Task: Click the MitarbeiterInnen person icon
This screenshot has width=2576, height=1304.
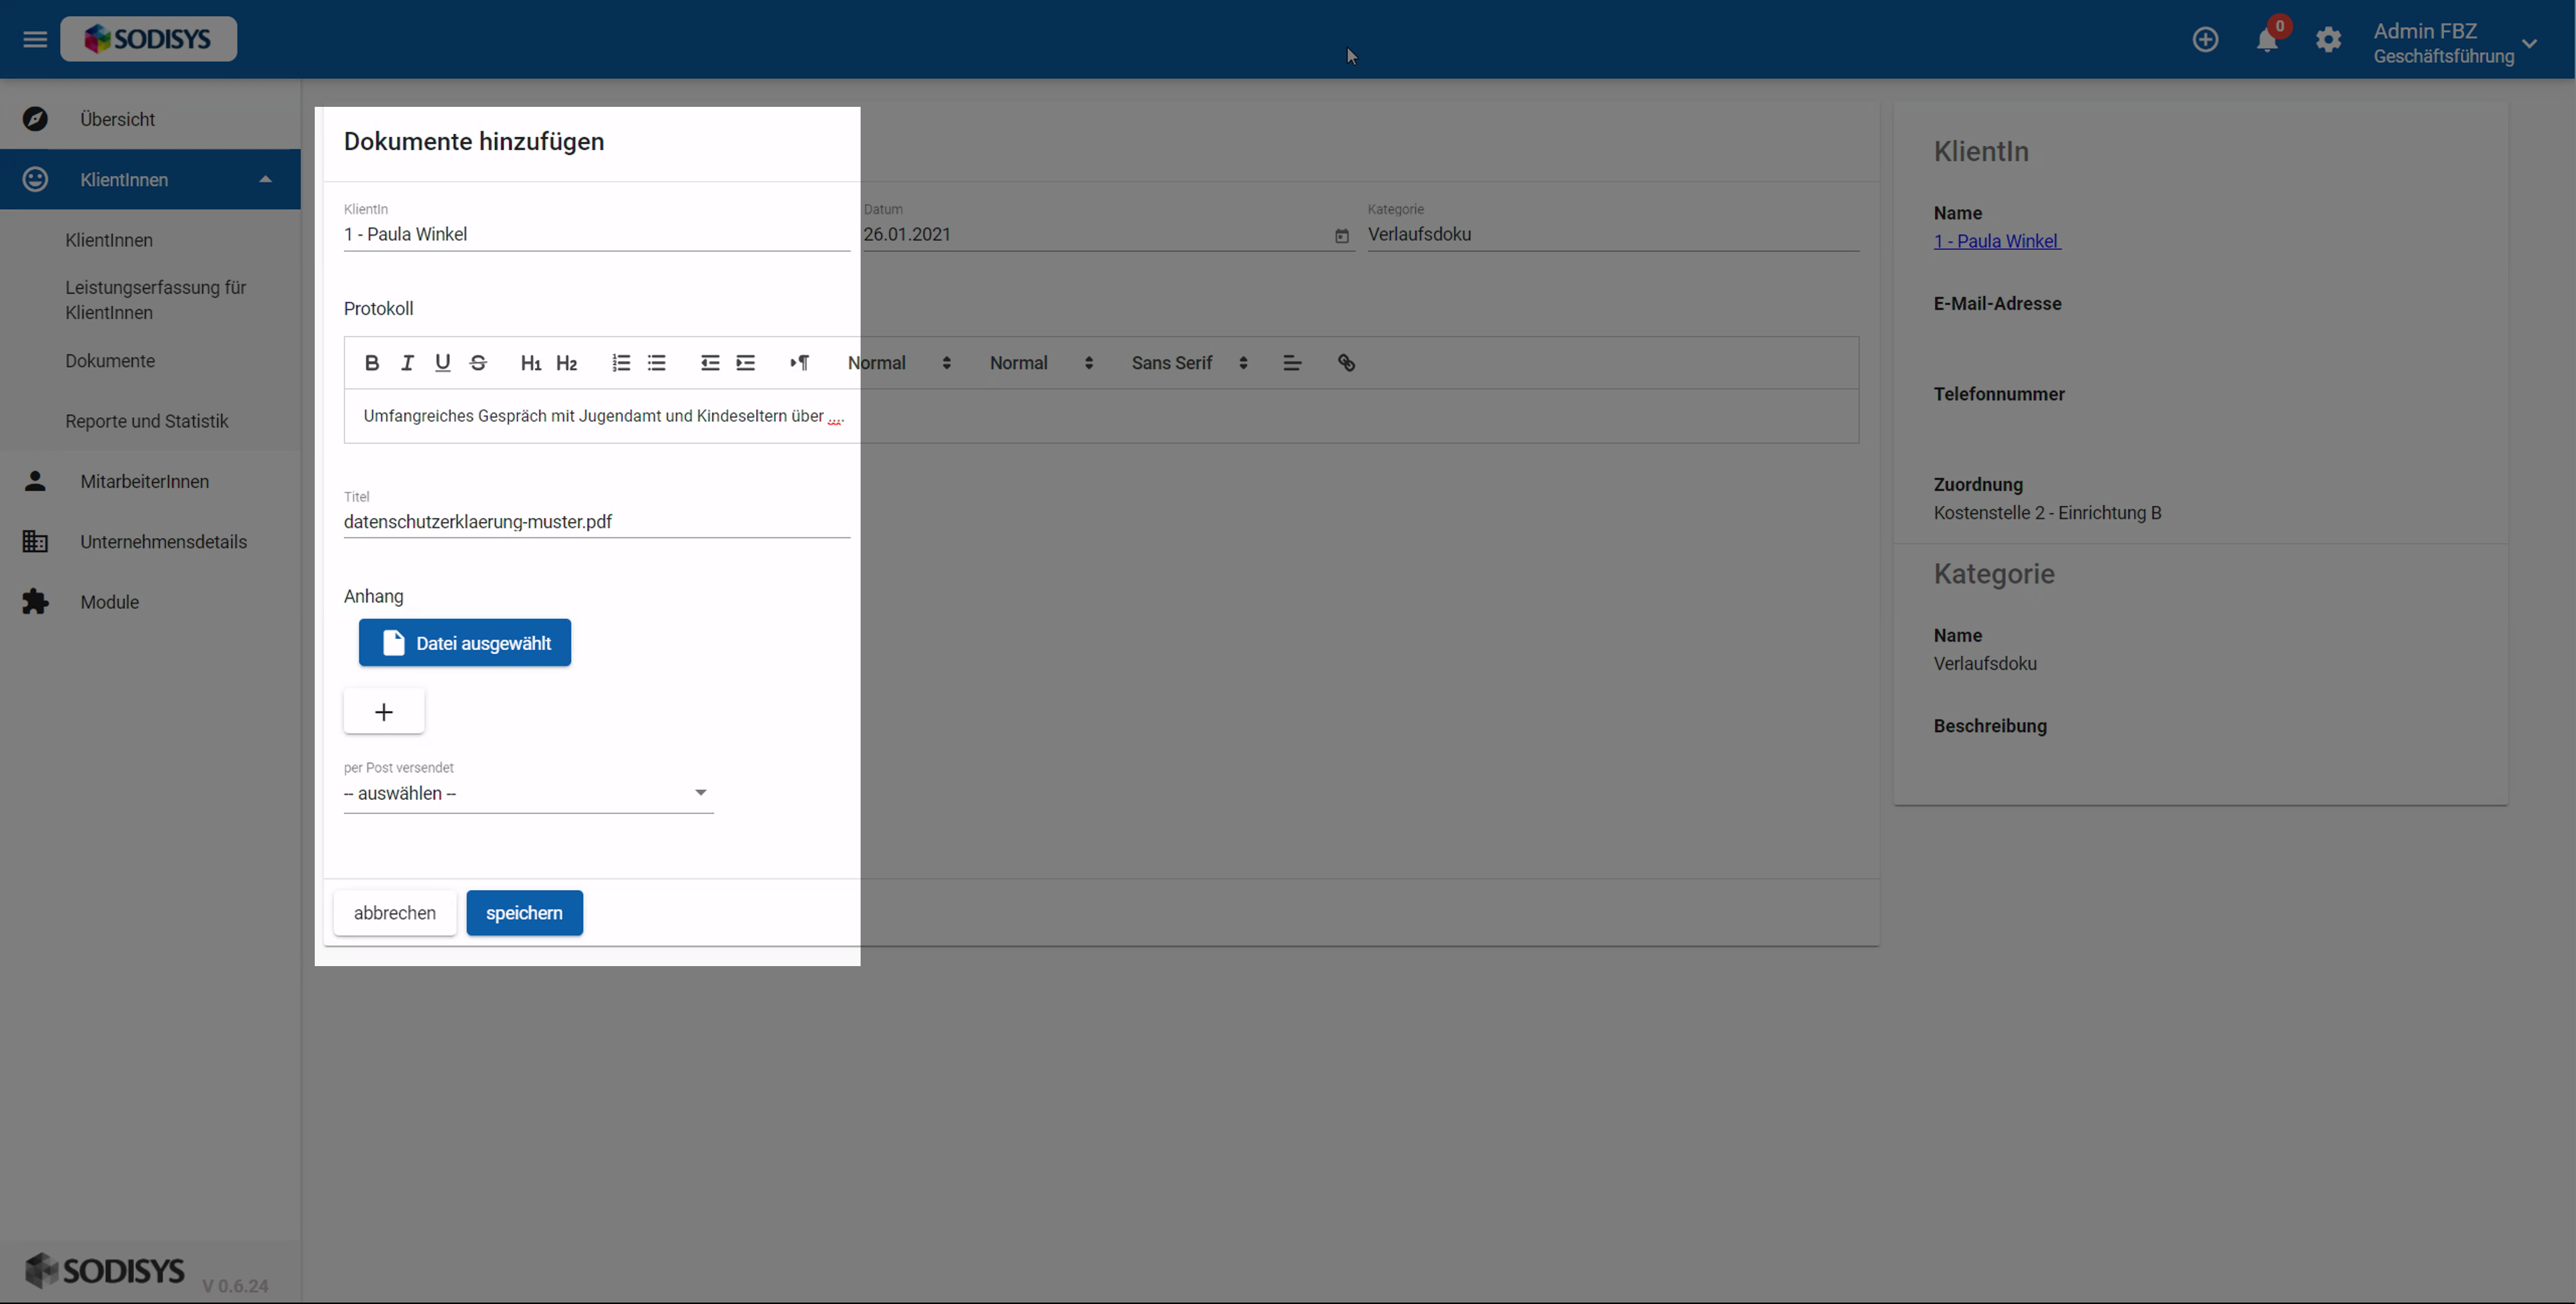Action: point(35,481)
